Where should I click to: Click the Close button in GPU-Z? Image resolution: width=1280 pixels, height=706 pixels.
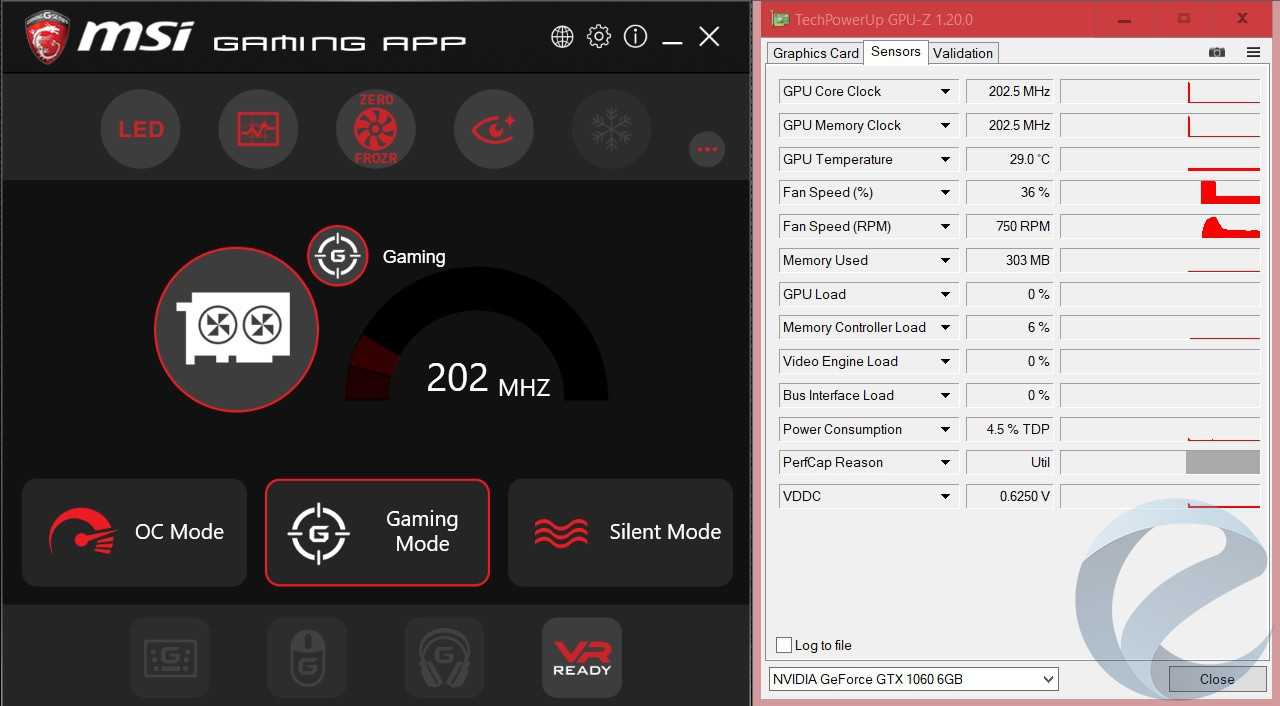pyautogui.click(x=1216, y=679)
